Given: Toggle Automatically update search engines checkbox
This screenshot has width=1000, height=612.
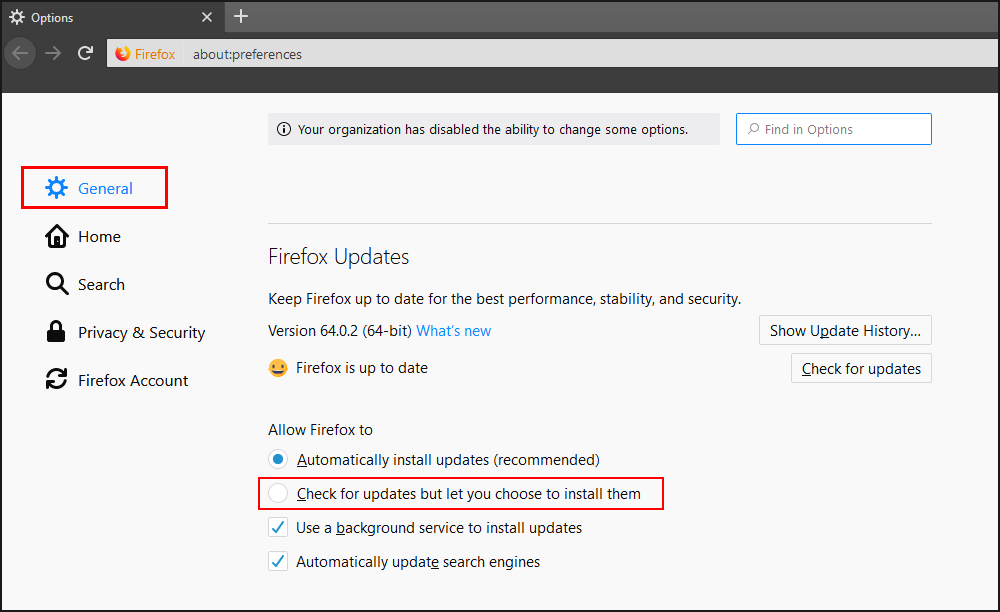Looking at the screenshot, I should [x=278, y=561].
